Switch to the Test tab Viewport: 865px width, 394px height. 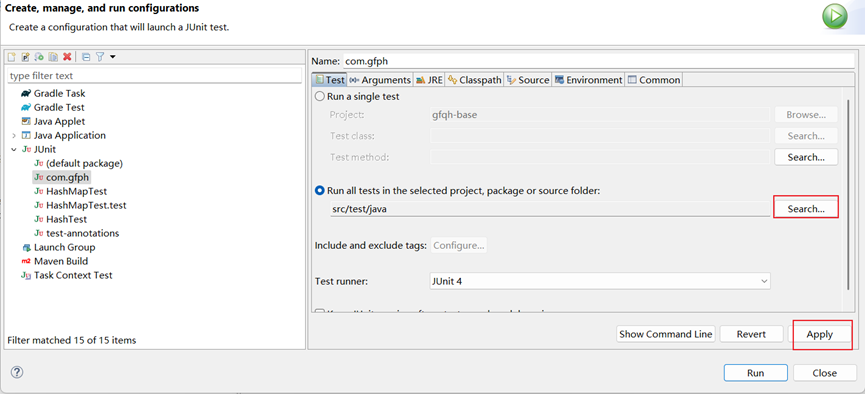pyautogui.click(x=330, y=80)
